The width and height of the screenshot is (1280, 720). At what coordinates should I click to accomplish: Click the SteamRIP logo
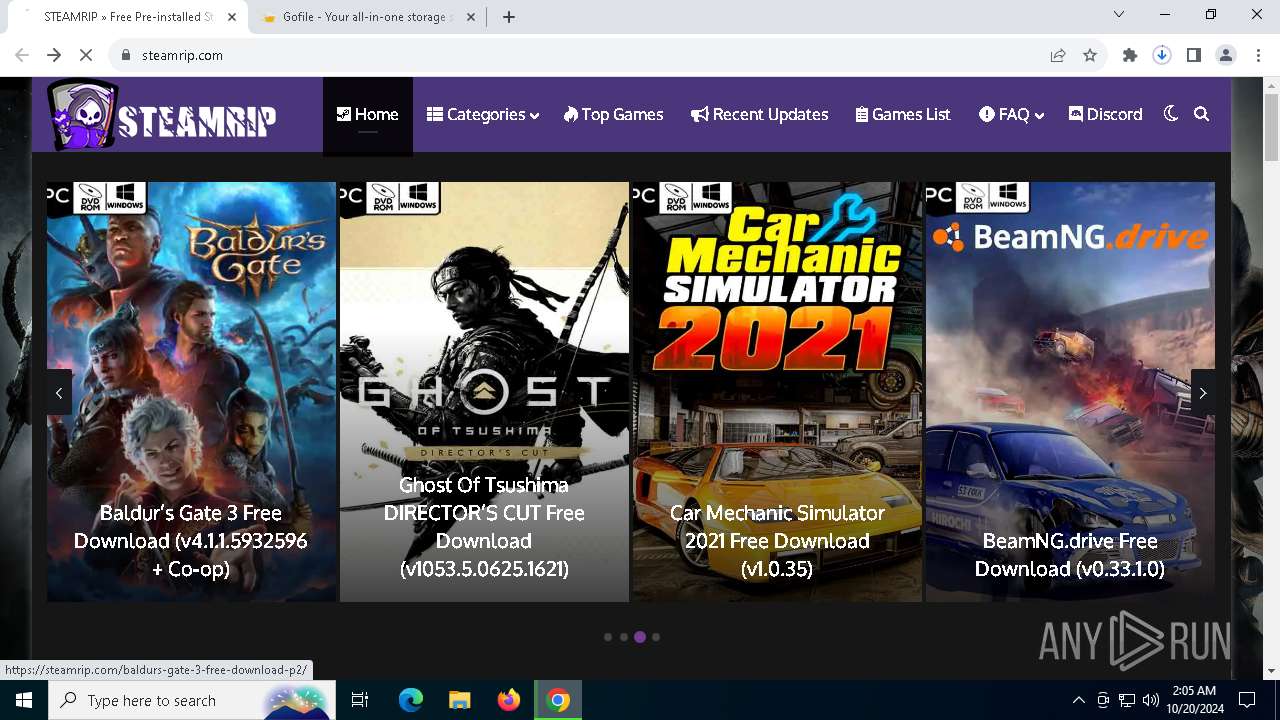click(162, 115)
